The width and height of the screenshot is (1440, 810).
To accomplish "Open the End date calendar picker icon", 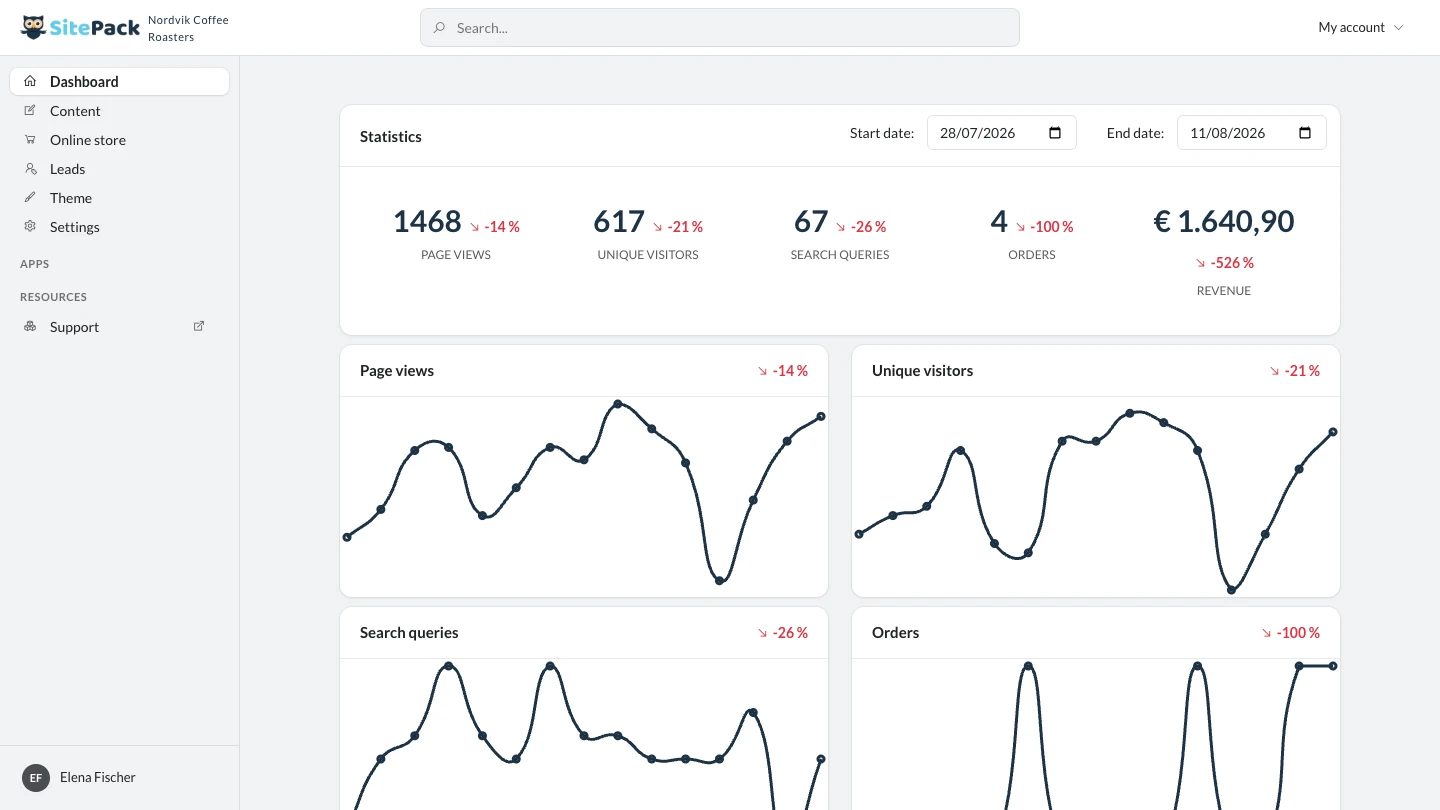I will pos(1305,133).
